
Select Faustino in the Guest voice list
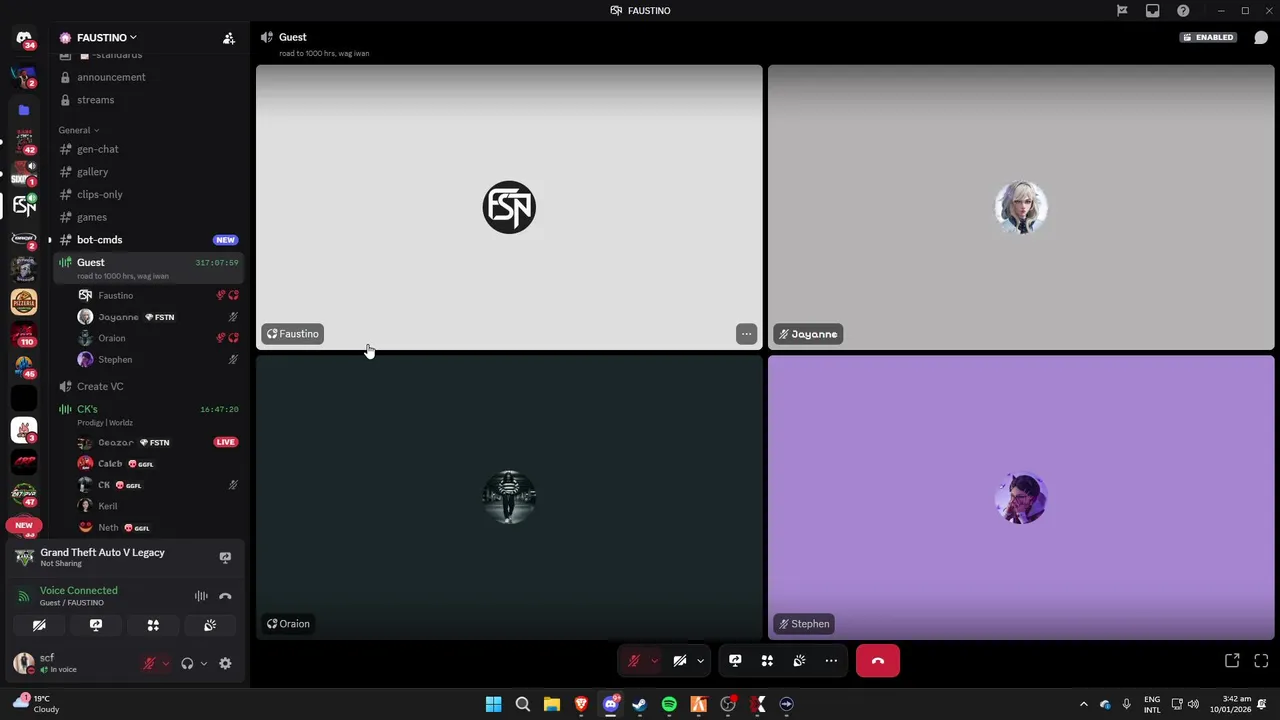pyautogui.click(x=158, y=295)
